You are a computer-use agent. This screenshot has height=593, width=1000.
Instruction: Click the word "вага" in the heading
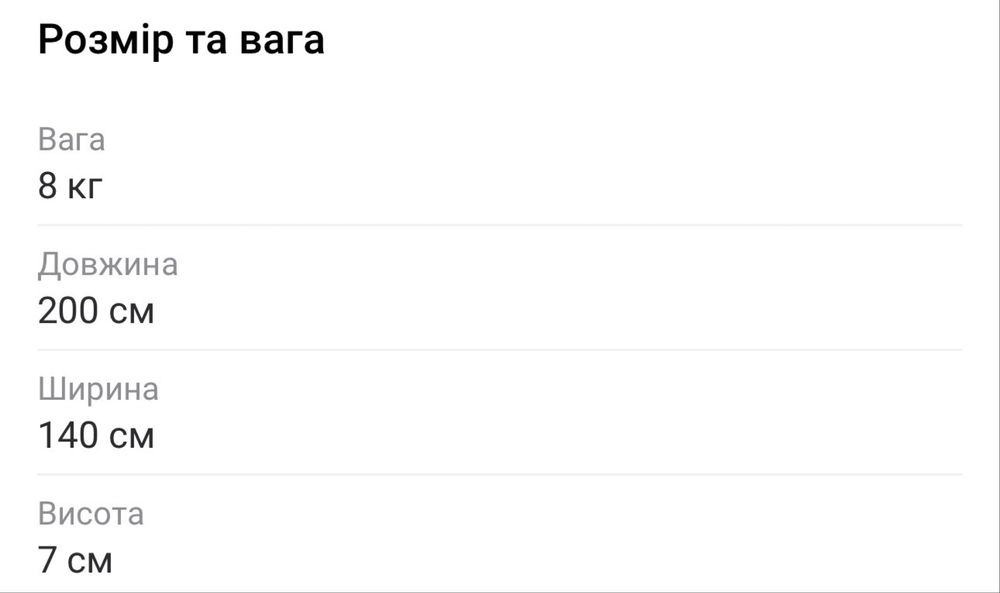(x=282, y=42)
